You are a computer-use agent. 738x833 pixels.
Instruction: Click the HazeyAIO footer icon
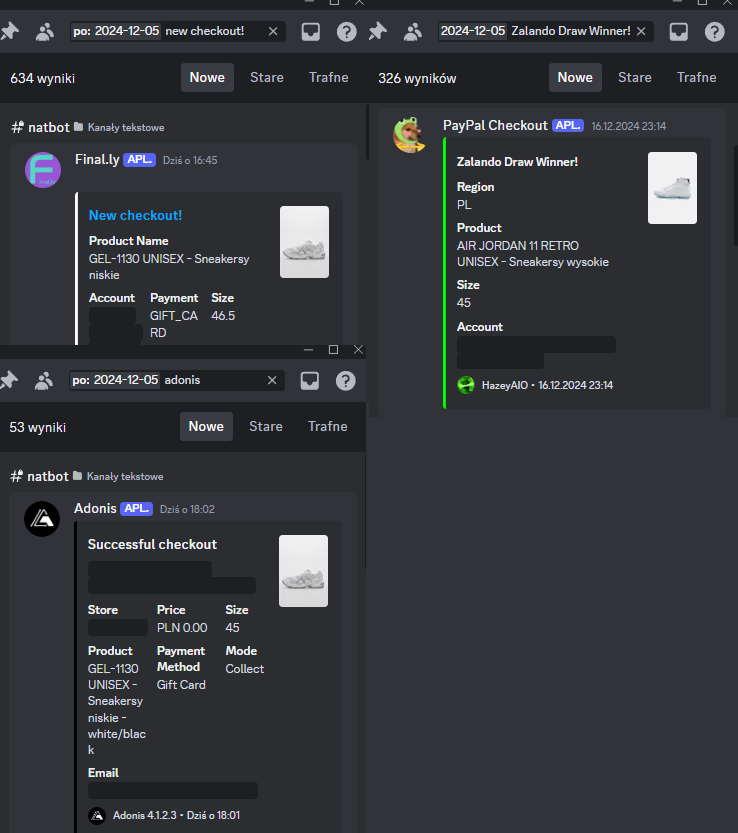pos(466,385)
